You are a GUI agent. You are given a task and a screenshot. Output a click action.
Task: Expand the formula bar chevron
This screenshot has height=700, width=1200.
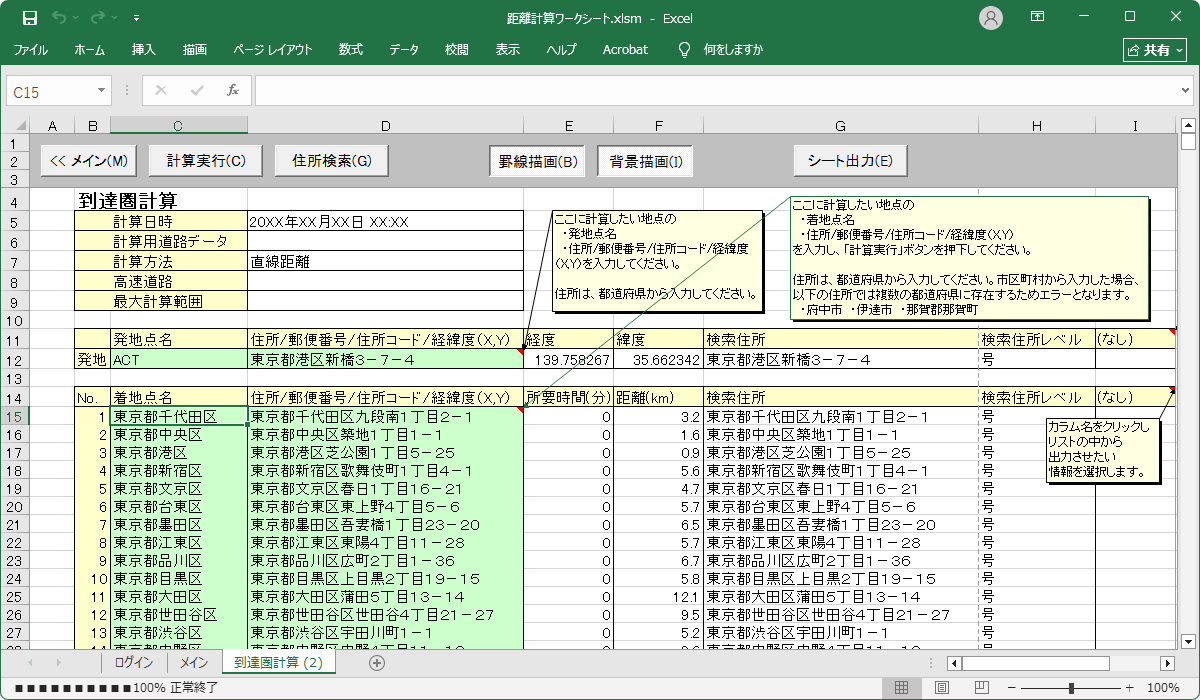pyautogui.click(x=1186, y=91)
